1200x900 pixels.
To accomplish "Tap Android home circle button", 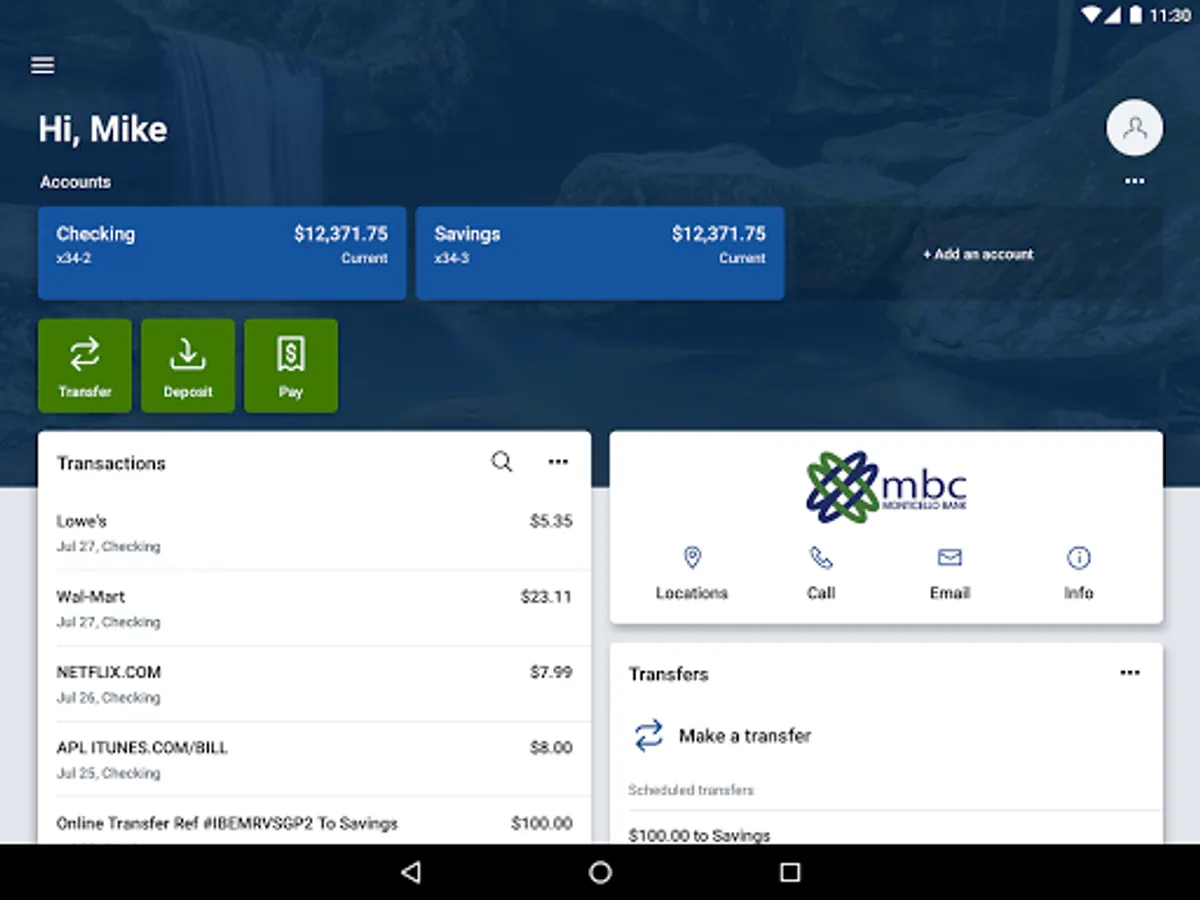I will click(600, 872).
